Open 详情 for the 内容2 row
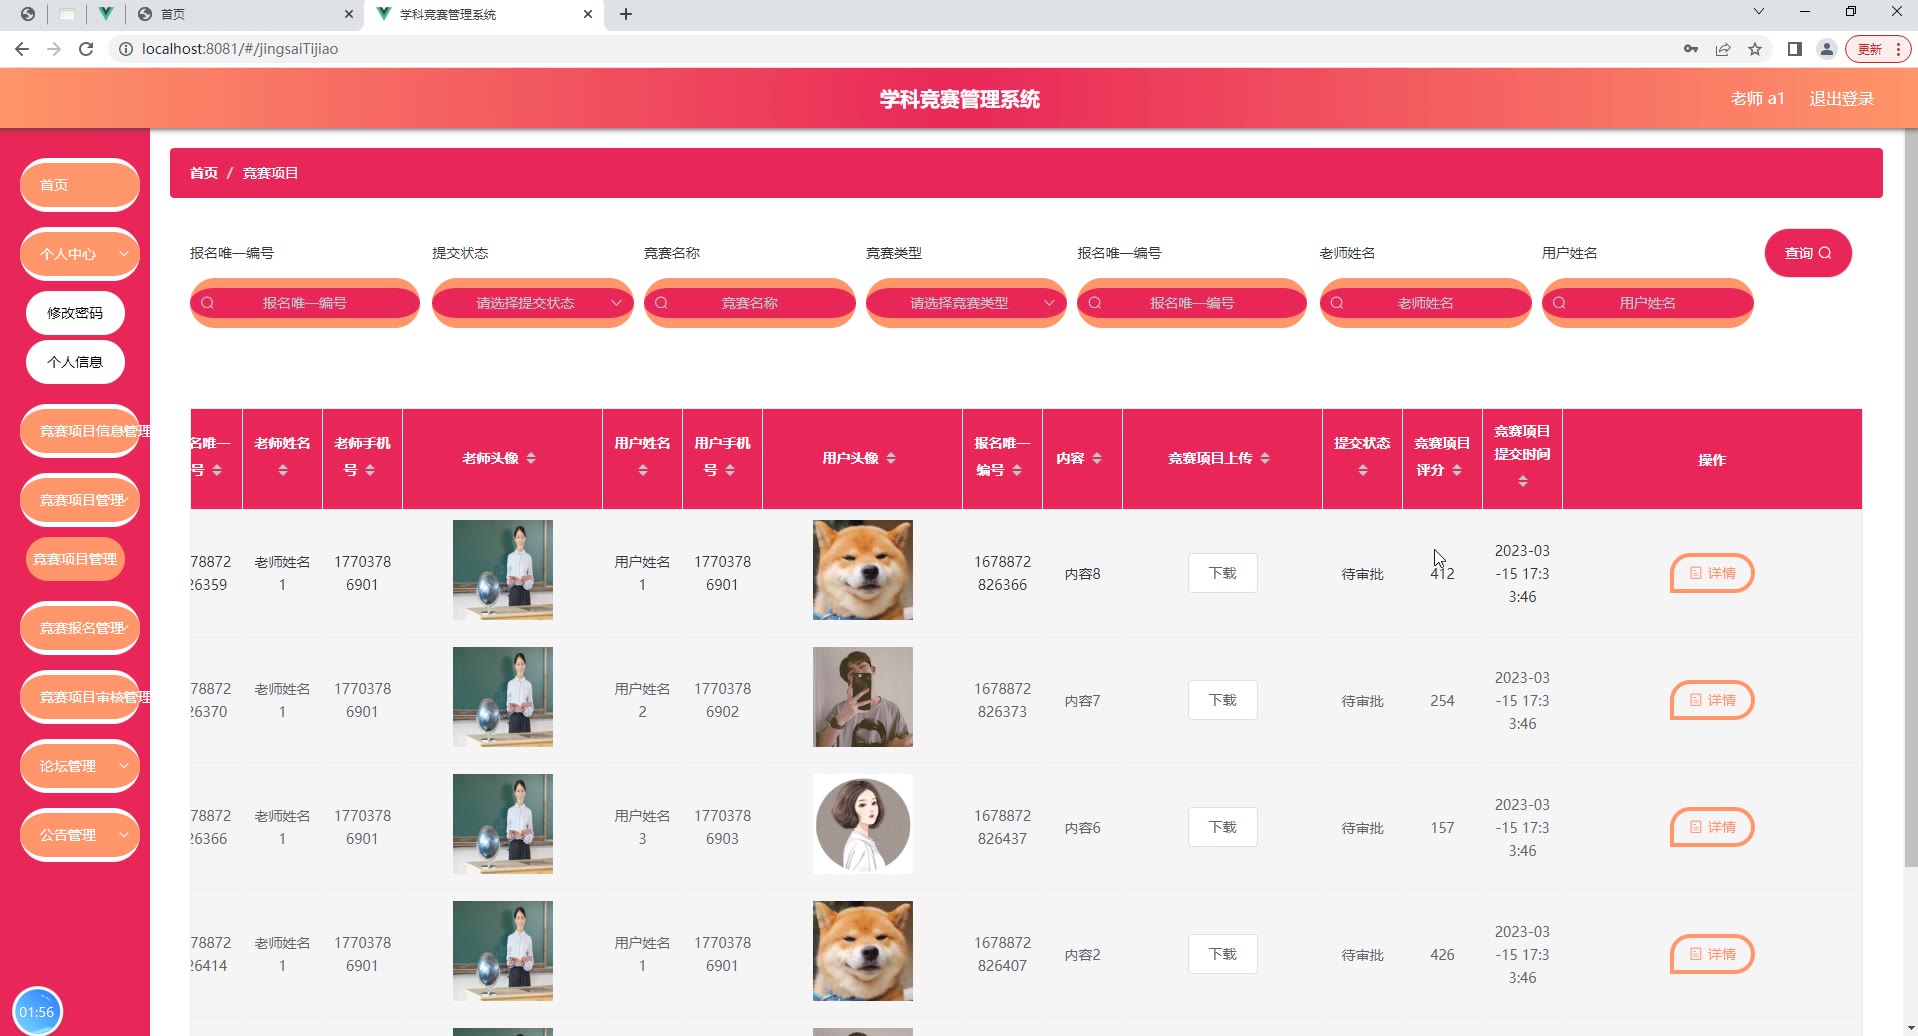Image resolution: width=1918 pixels, height=1036 pixels. pos(1712,954)
